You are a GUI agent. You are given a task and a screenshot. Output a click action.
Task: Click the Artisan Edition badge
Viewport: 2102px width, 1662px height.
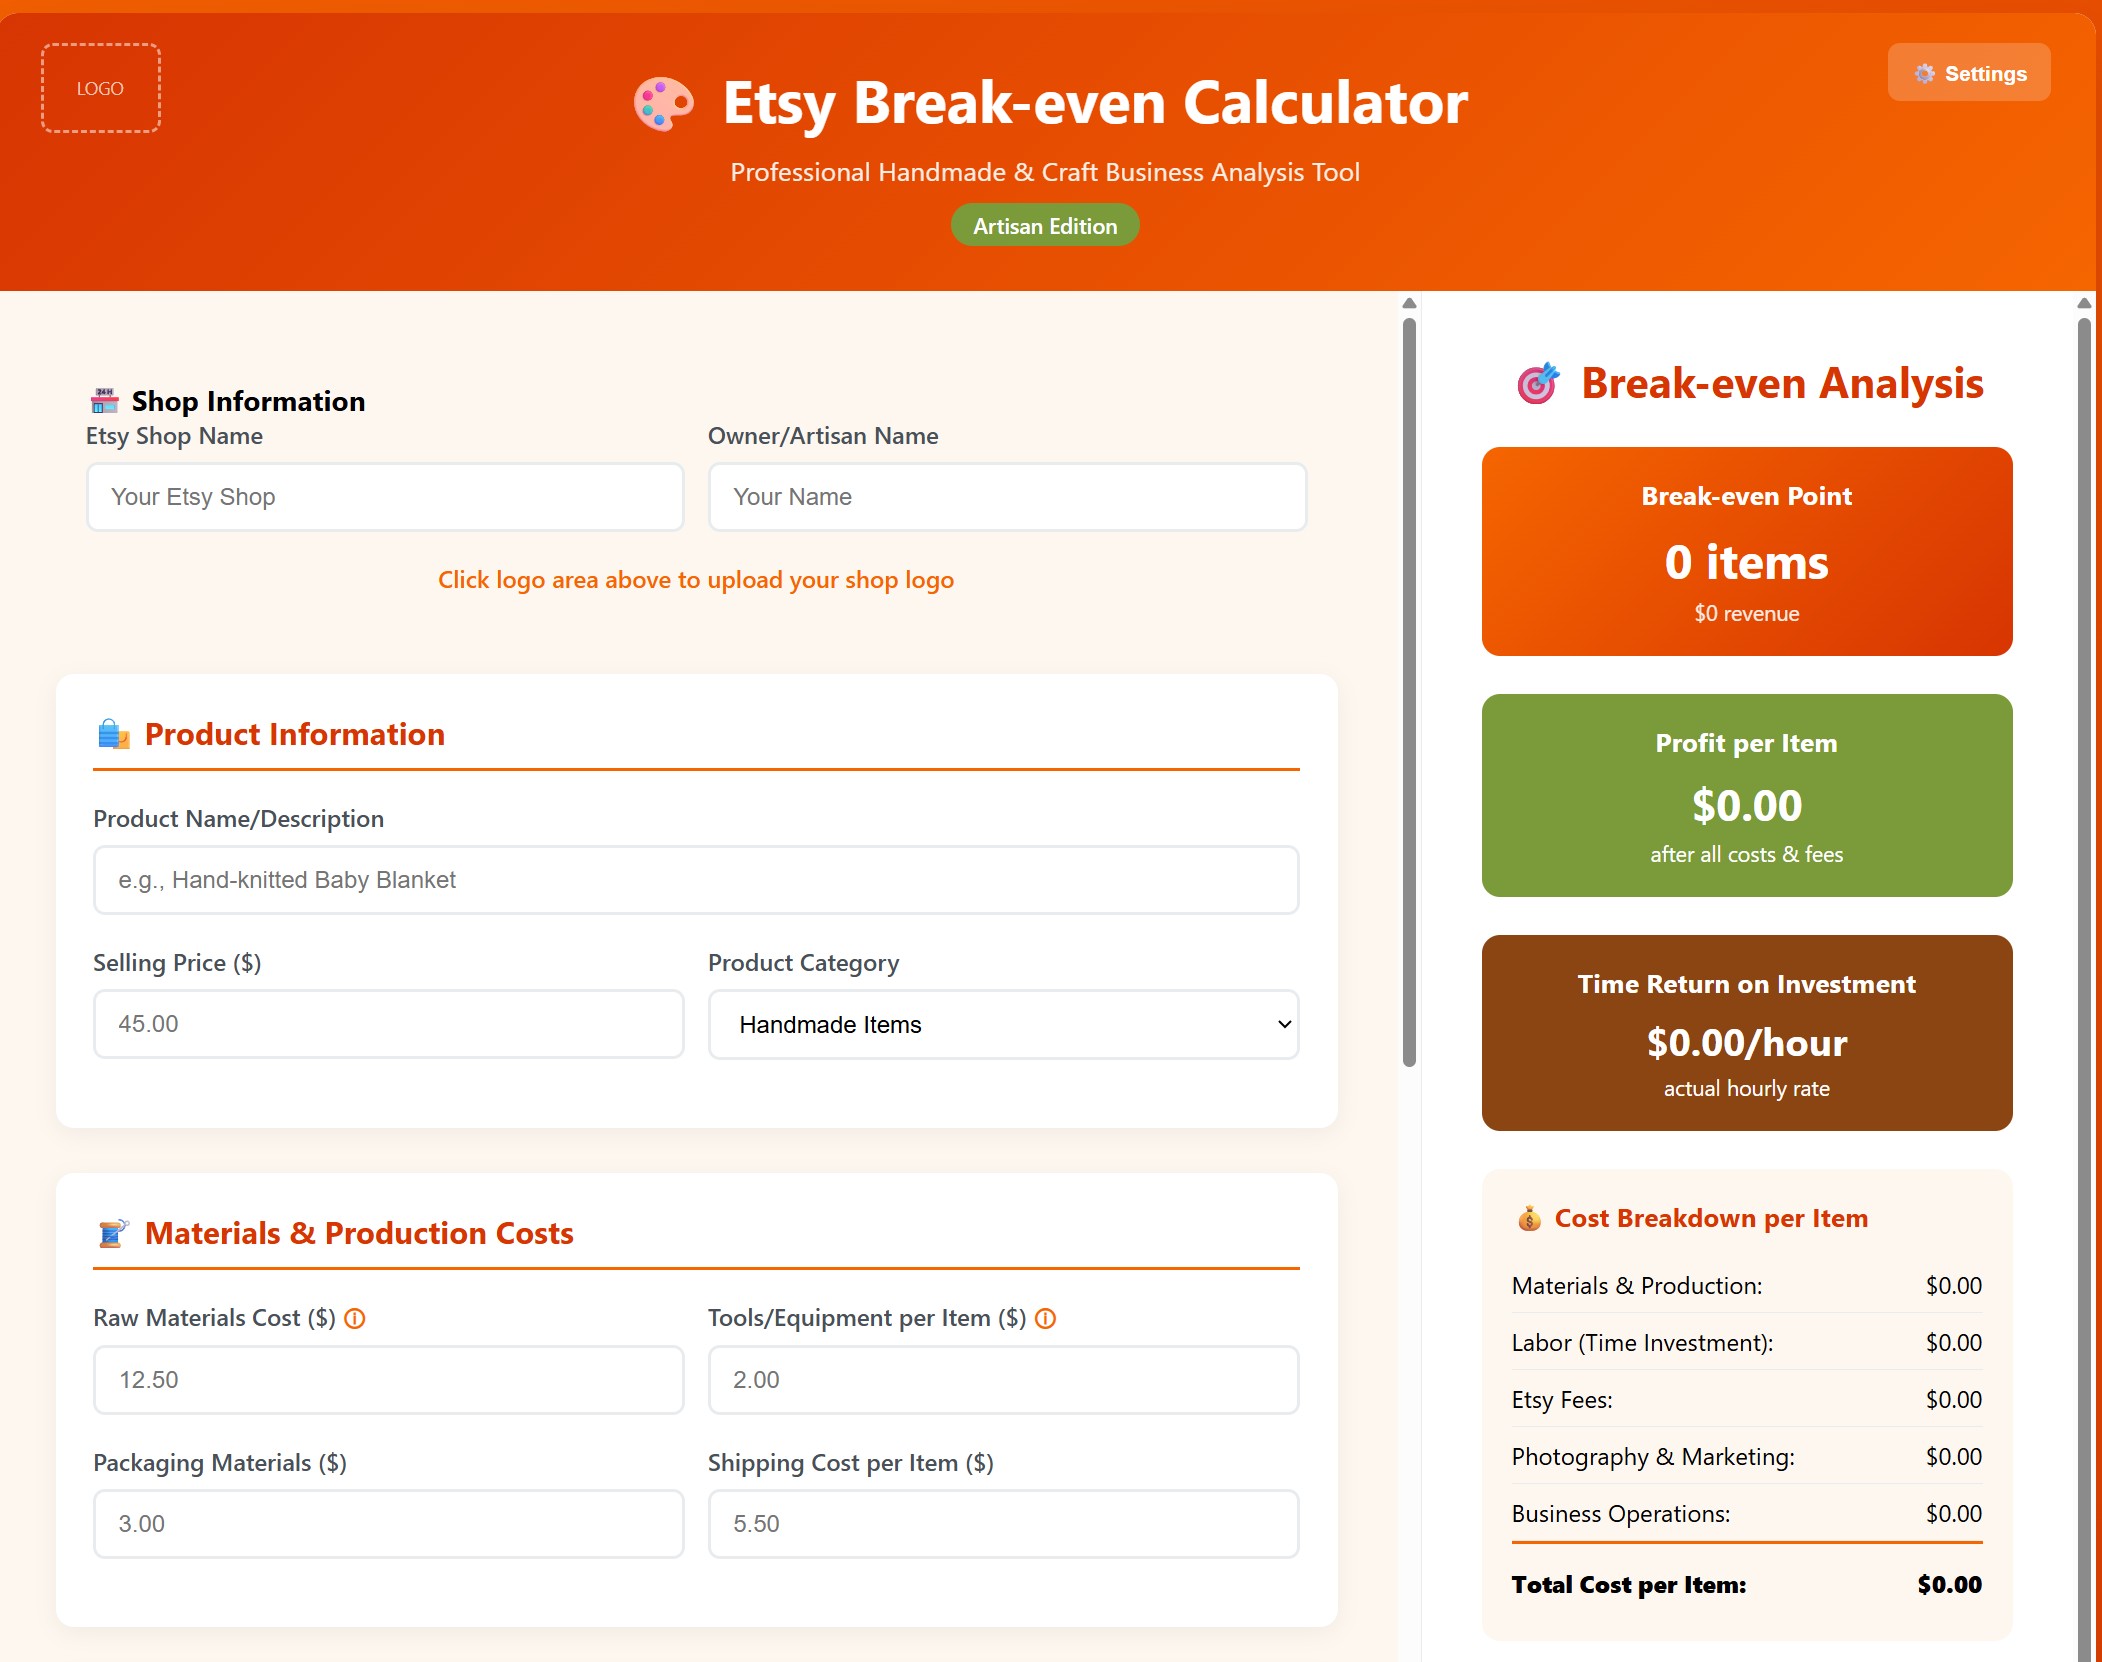point(1044,225)
